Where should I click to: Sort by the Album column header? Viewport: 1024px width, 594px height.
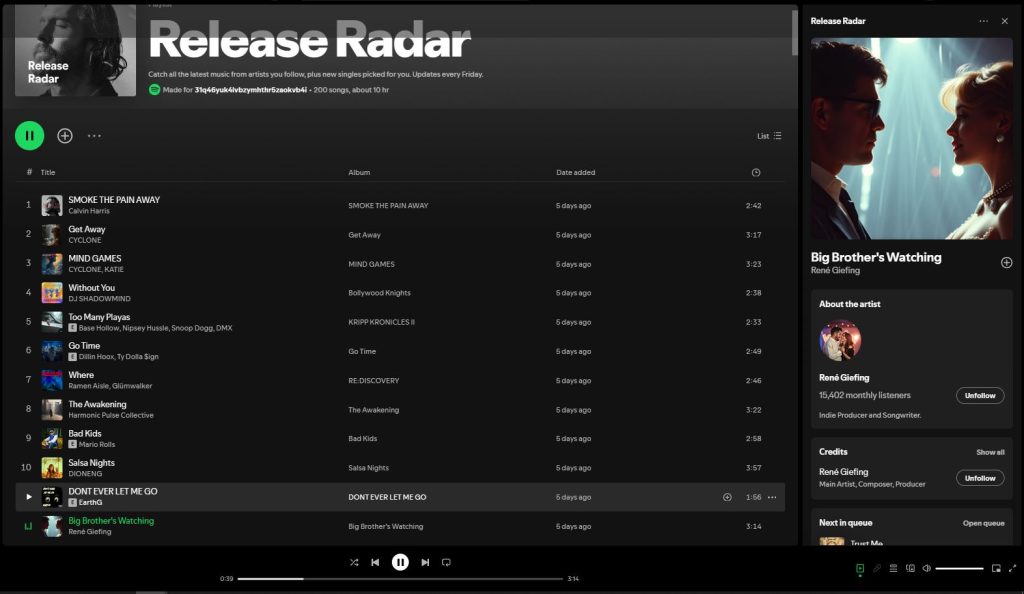tap(359, 172)
